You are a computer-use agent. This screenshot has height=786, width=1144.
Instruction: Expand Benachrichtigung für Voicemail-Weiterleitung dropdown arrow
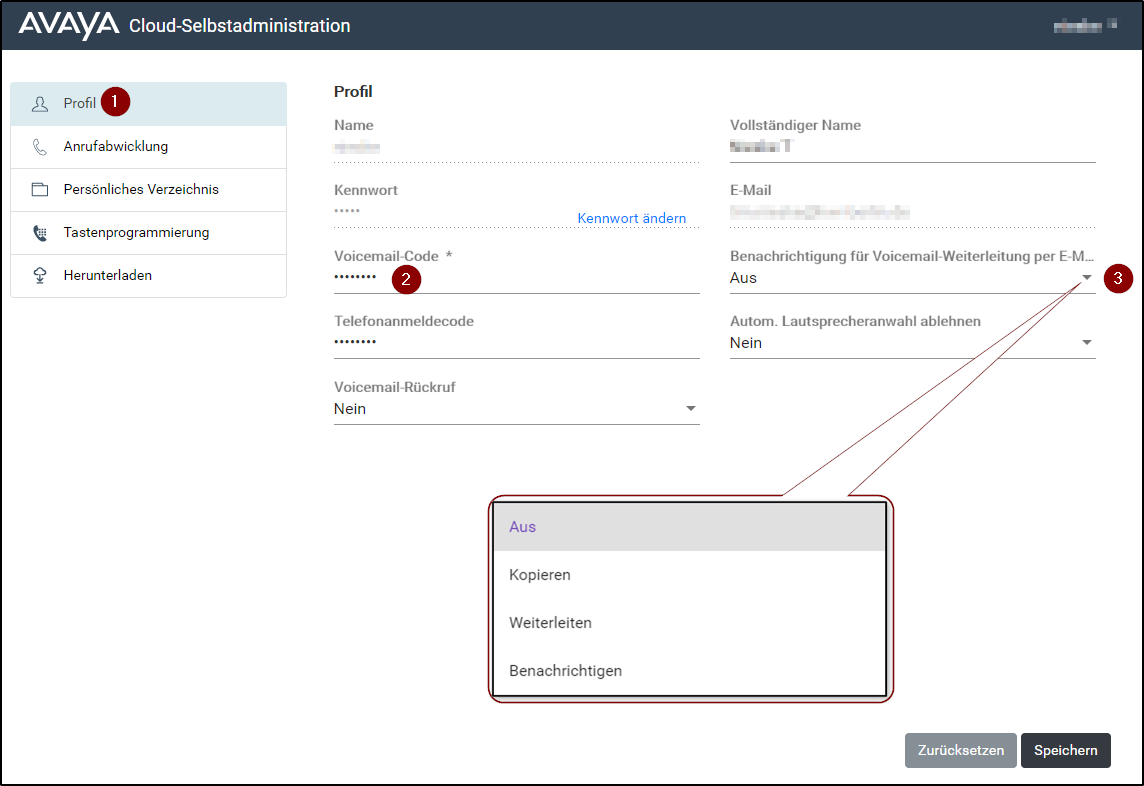click(x=1086, y=277)
